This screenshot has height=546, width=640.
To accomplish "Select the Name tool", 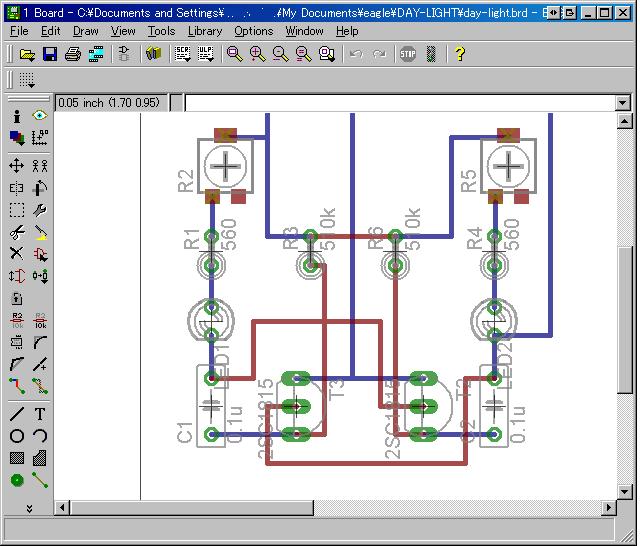I will coord(17,321).
